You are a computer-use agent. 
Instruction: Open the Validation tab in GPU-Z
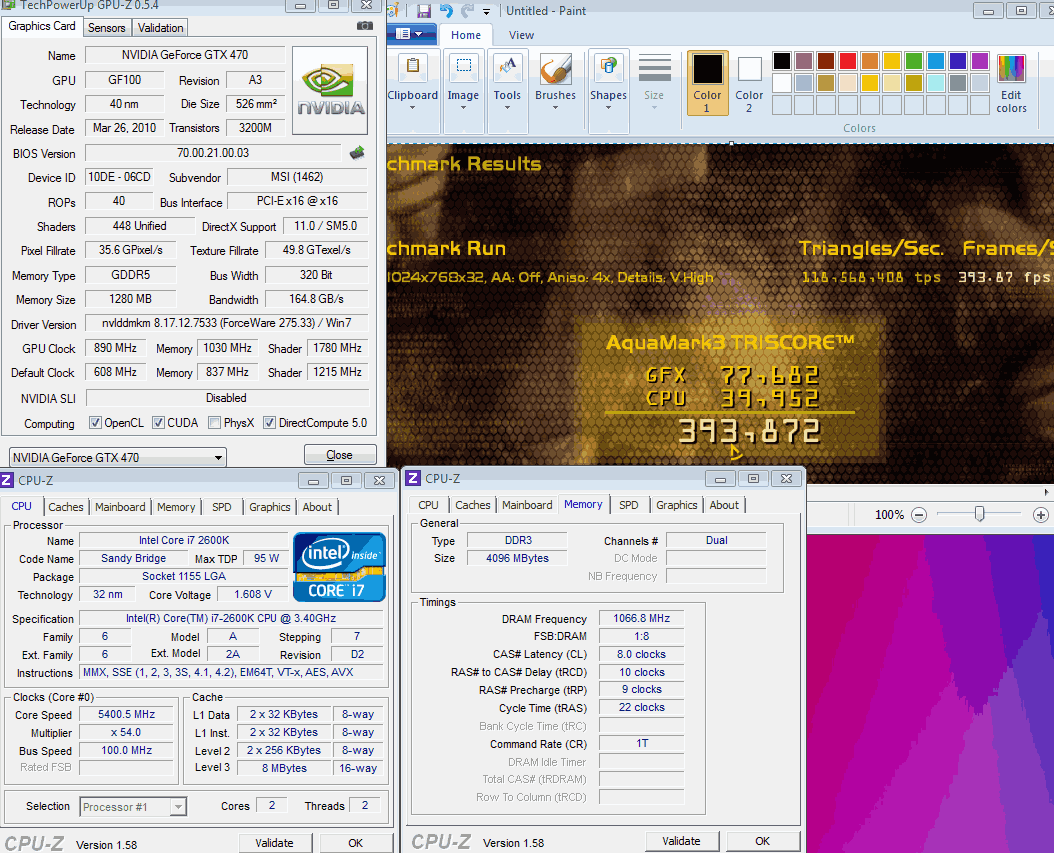click(160, 28)
